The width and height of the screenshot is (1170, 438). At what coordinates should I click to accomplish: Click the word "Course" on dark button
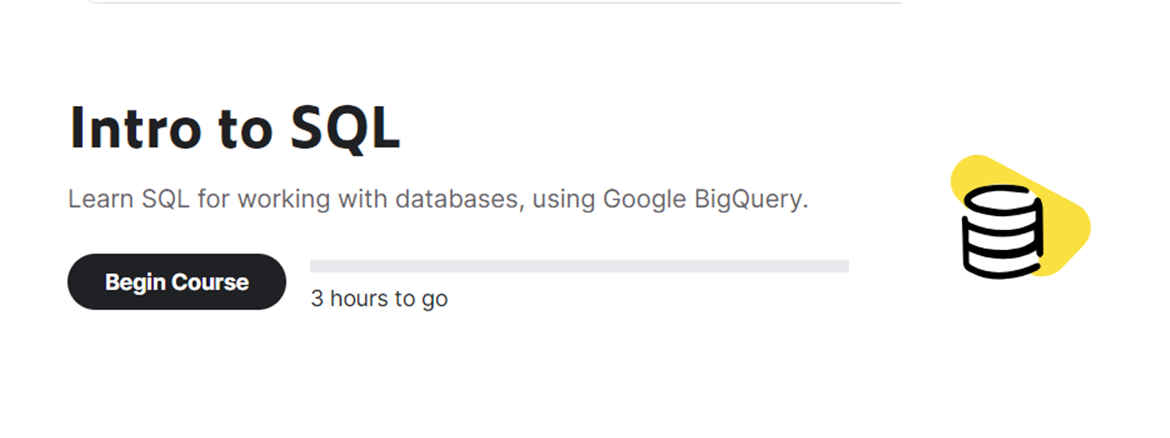[x=212, y=282]
